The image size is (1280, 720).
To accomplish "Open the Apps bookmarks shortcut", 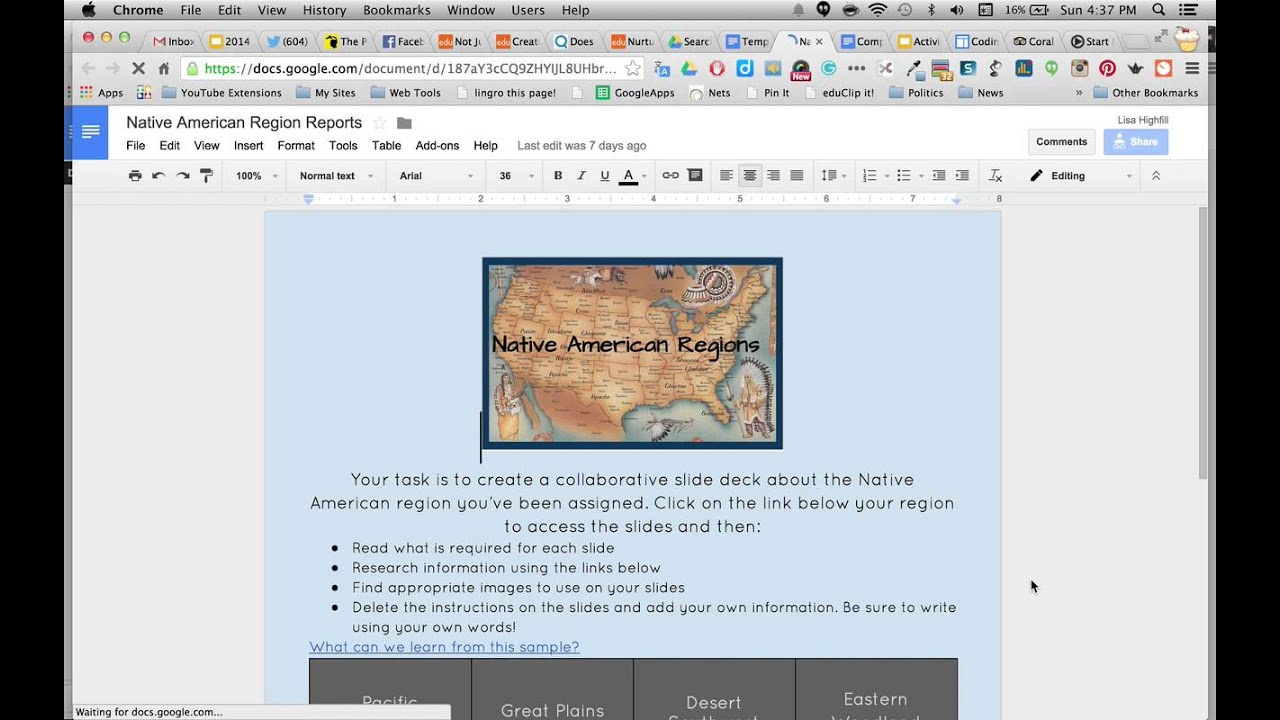I will point(101,93).
